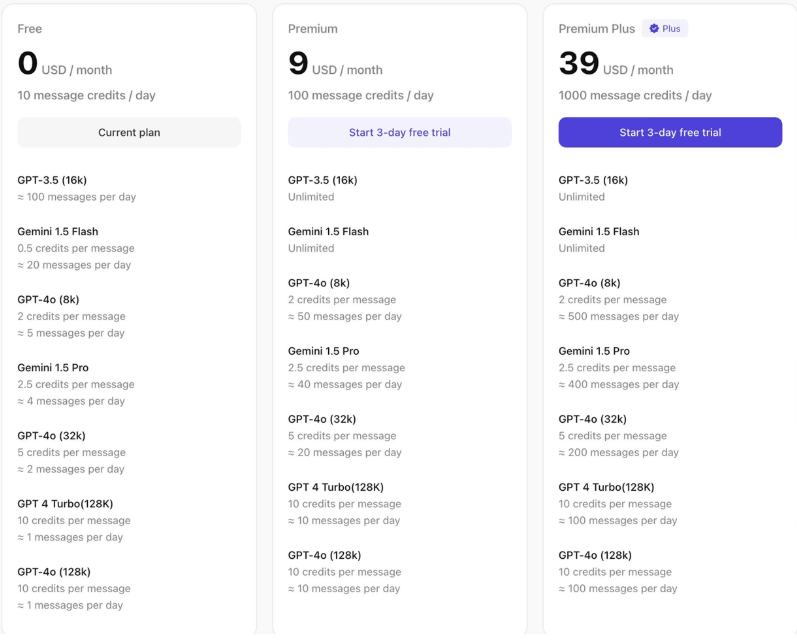Click GPT 4 Turbo(128K) in the Premium plan
Image resolution: width=797 pixels, height=644 pixels.
click(x=335, y=487)
